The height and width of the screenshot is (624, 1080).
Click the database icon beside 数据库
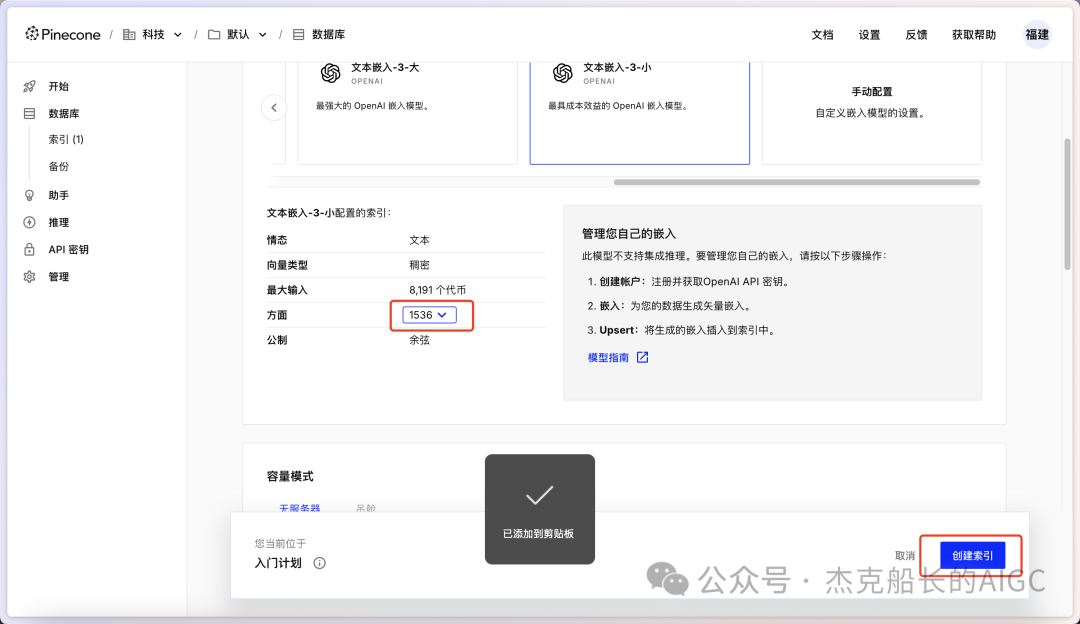[x=29, y=113]
